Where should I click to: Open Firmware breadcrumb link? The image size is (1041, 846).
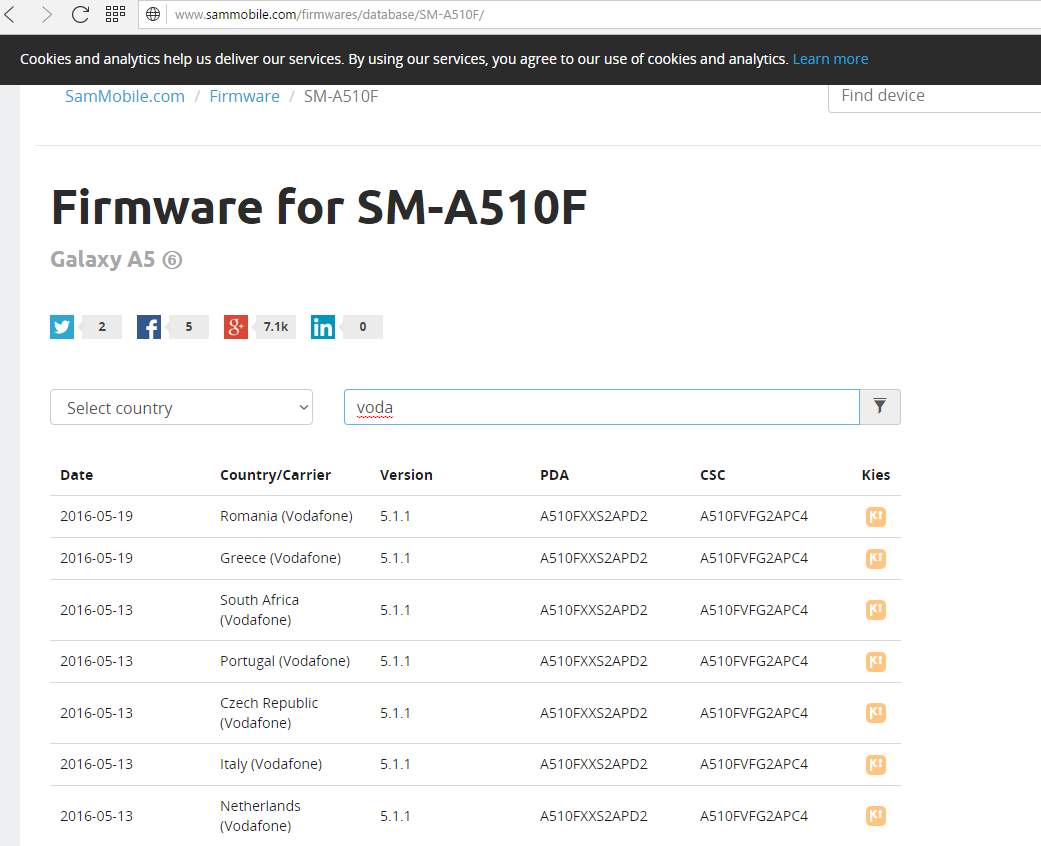coord(244,96)
